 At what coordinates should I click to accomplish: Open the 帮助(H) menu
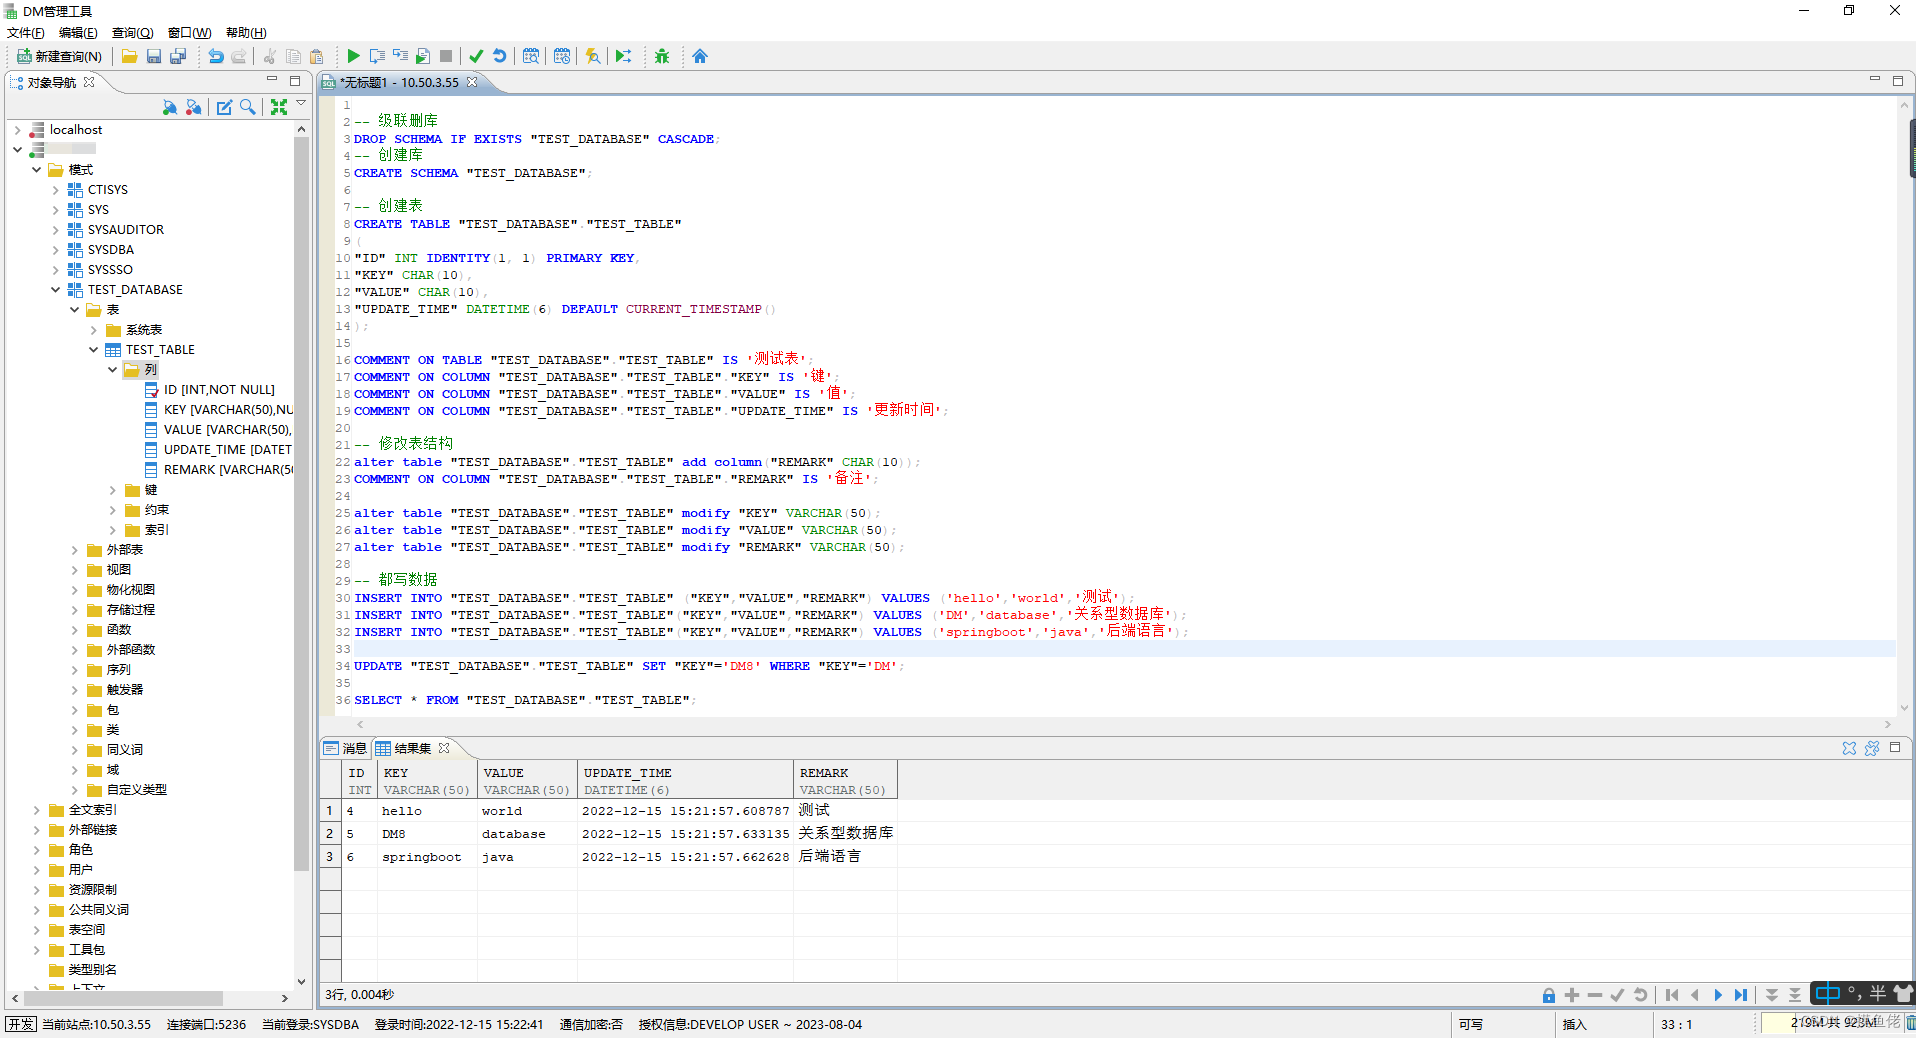(246, 33)
